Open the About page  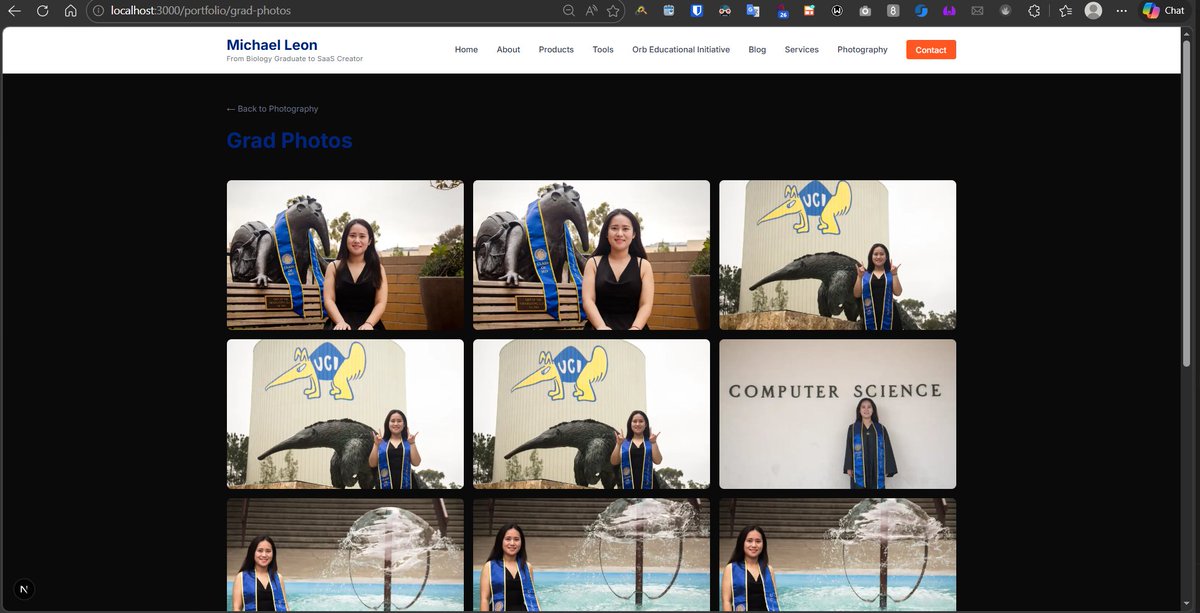pos(508,50)
